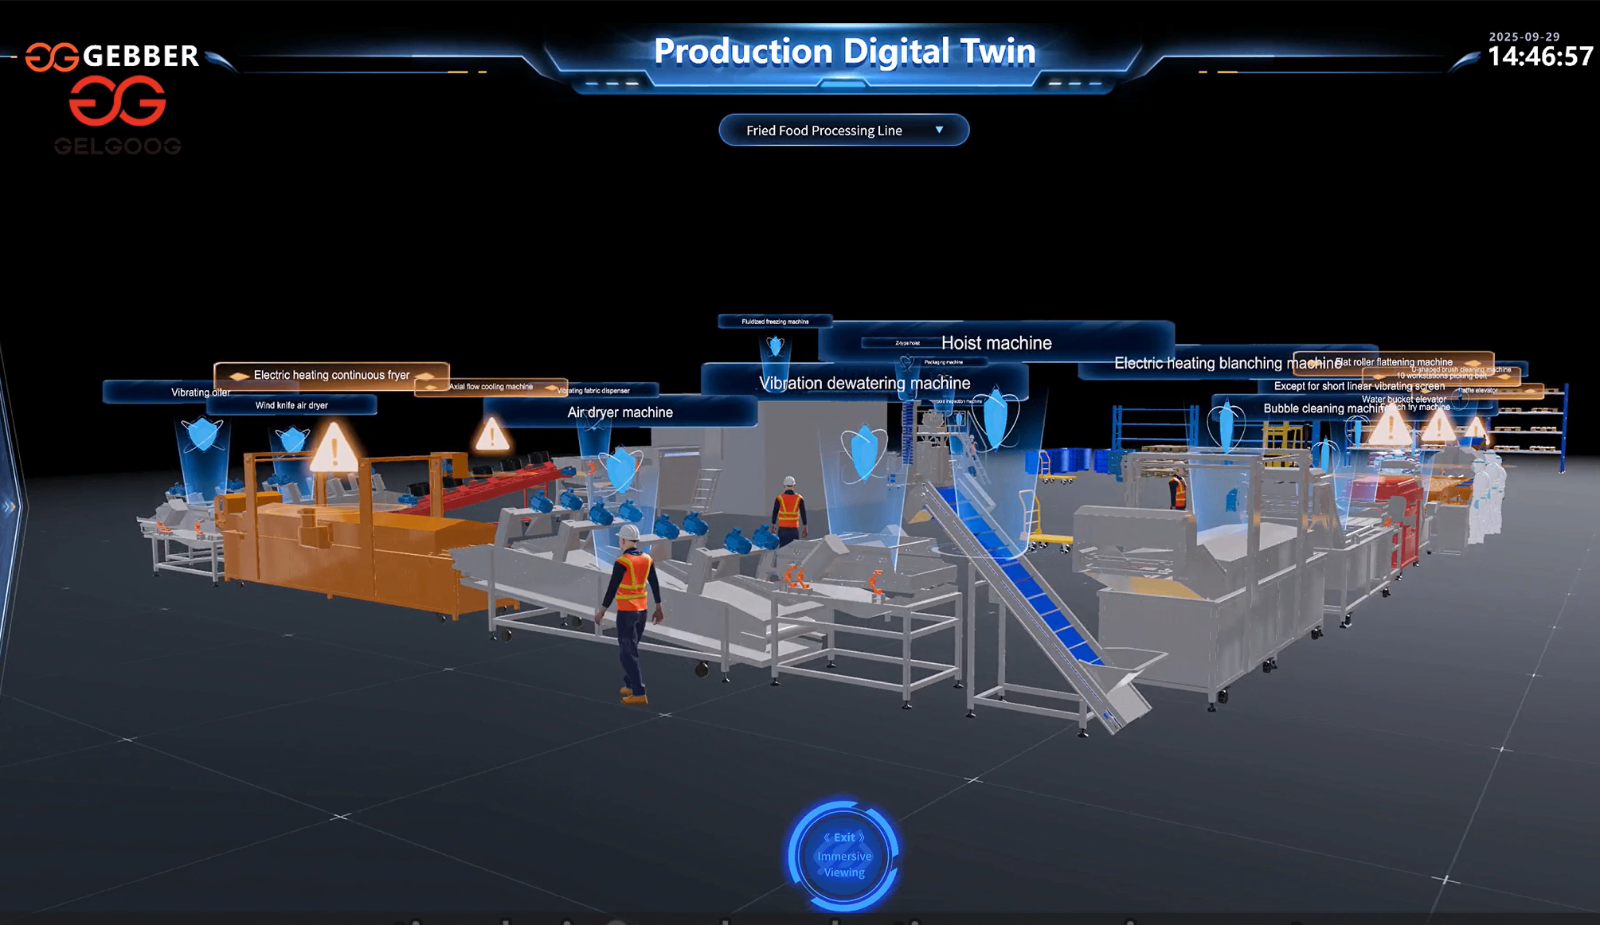Screen dimensions: 1600x925
Task: Click the warning triangle under Axial flow cooling label
Action: [491, 435]
